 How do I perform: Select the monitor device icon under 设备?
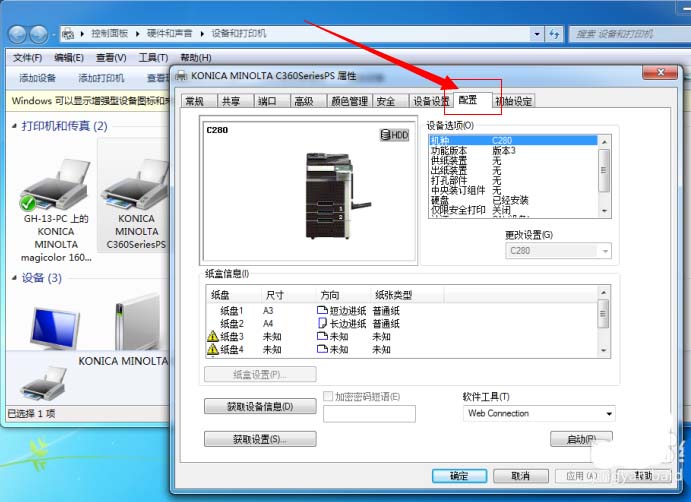(55, 328)
